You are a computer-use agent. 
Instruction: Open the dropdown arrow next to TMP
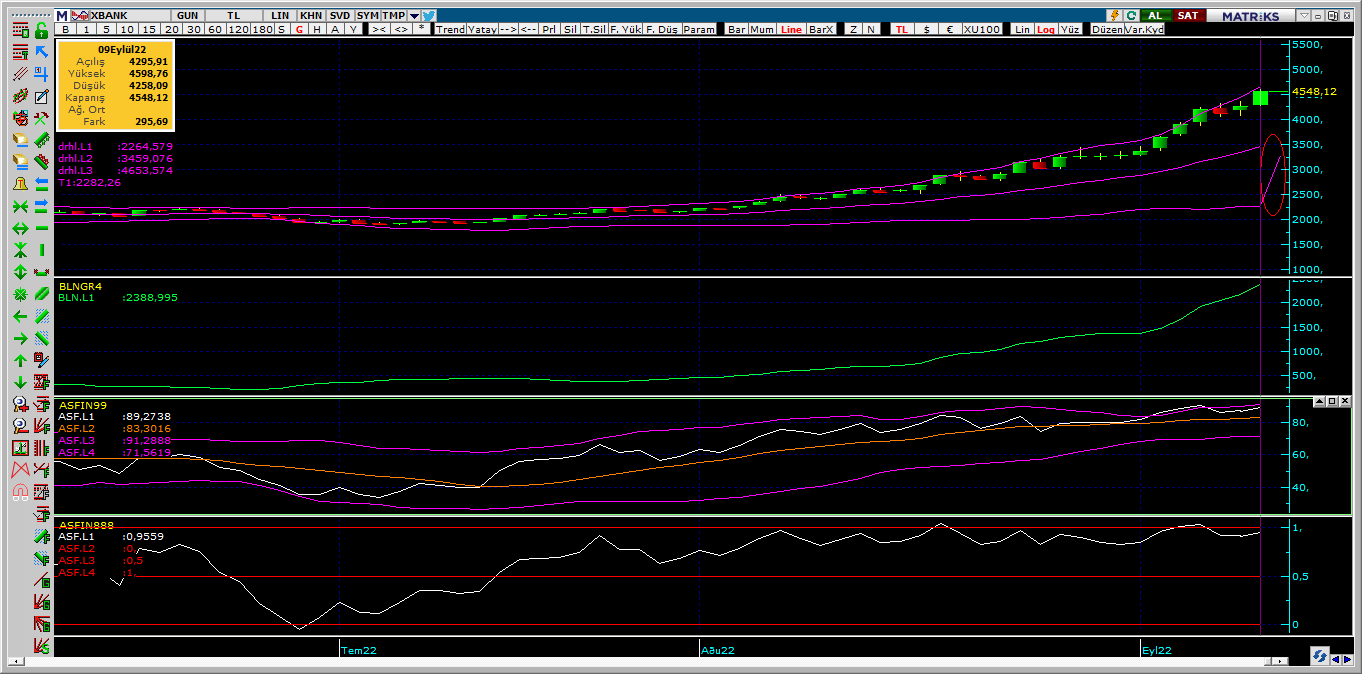(x=414, y=16)
